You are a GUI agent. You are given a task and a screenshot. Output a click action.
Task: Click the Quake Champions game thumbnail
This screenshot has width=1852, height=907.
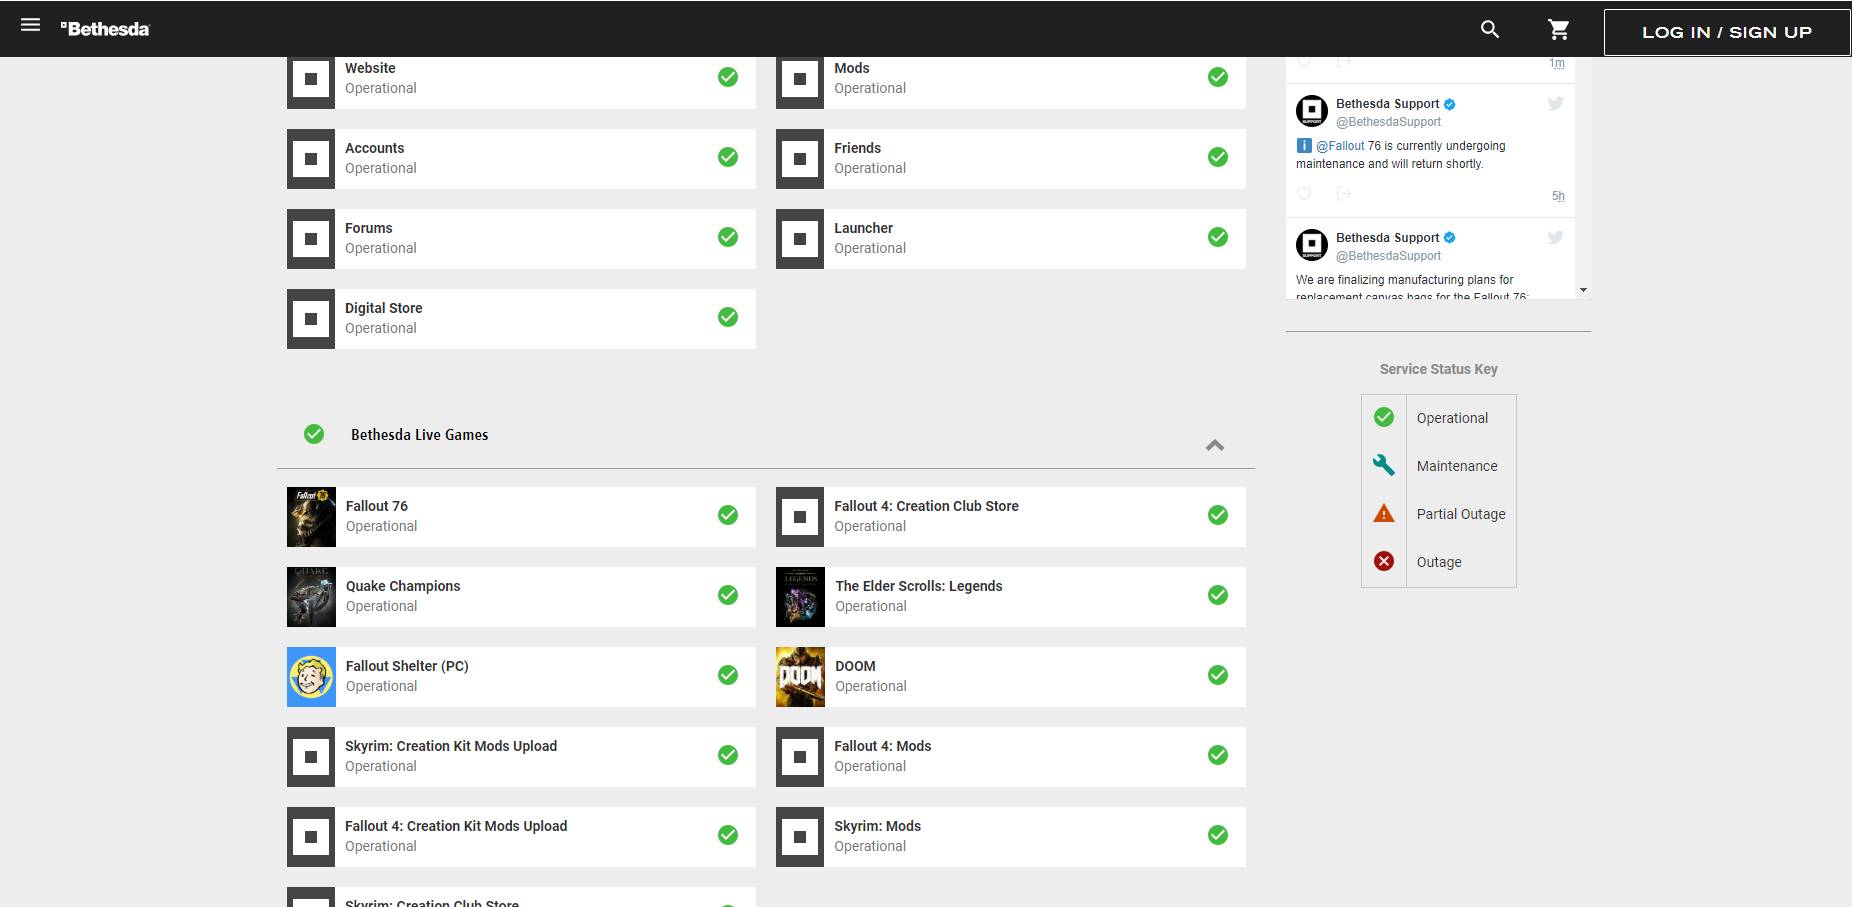(x=311, y=597)
